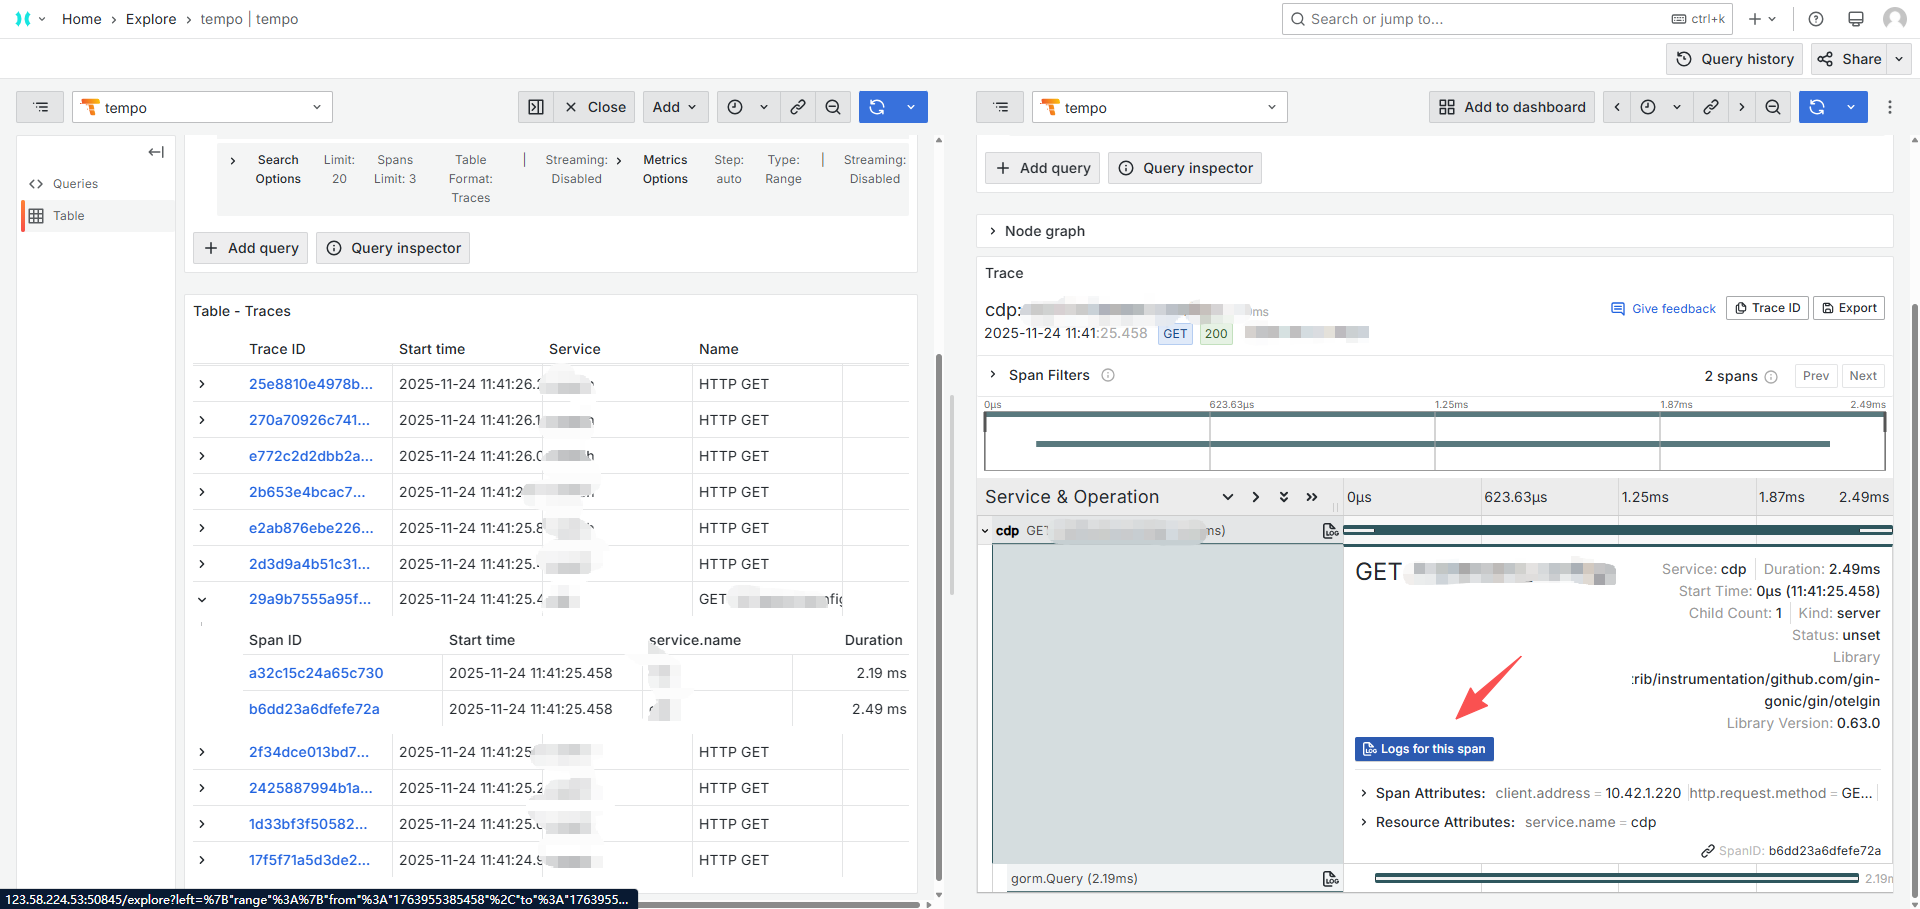Open the left tempo datasource dropdown

pyautogui.click(x=202, y=107)
